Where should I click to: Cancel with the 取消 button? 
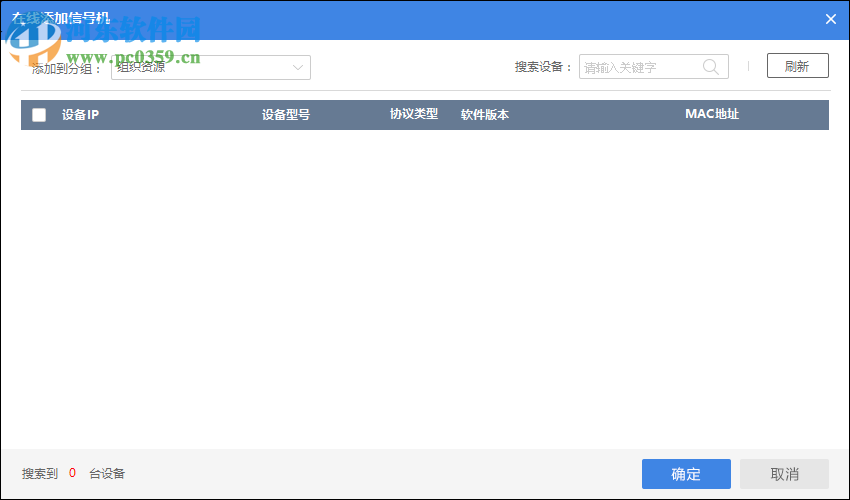point(784,474)
